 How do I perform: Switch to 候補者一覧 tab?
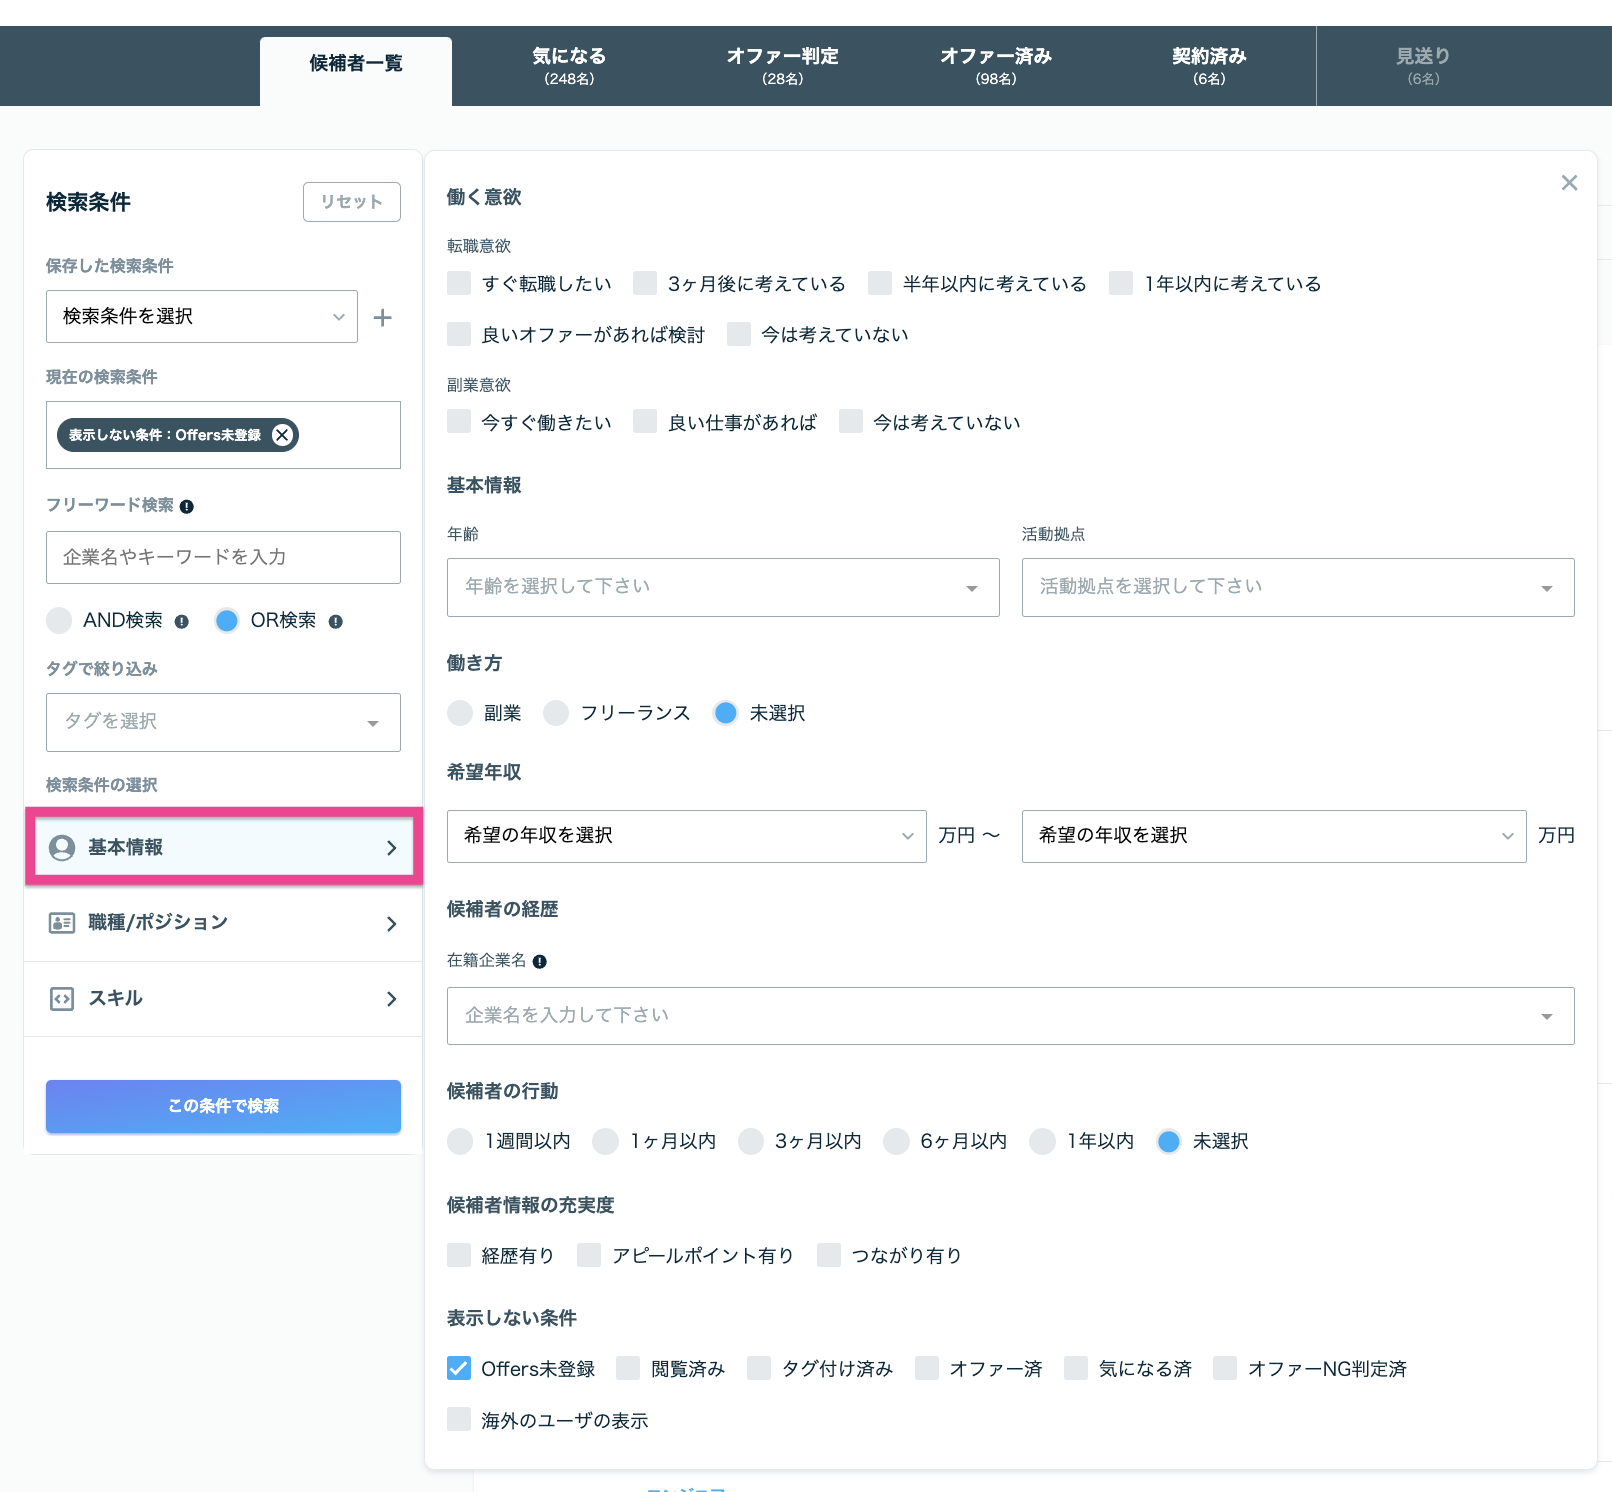356,70
